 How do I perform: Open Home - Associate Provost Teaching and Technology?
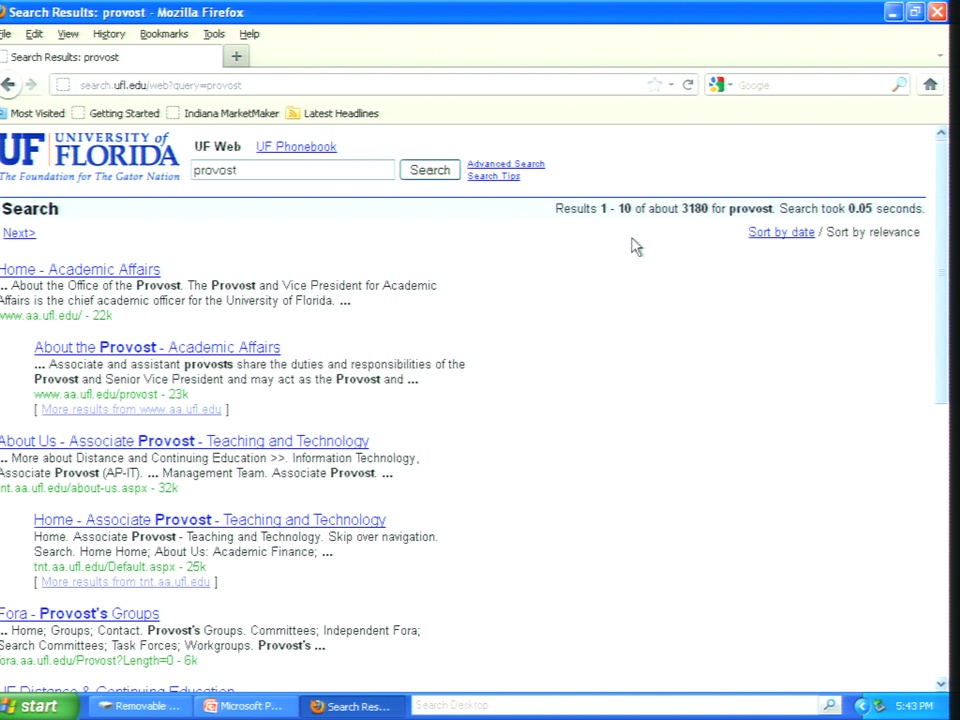pyautogui.click(x=209, y=520)
